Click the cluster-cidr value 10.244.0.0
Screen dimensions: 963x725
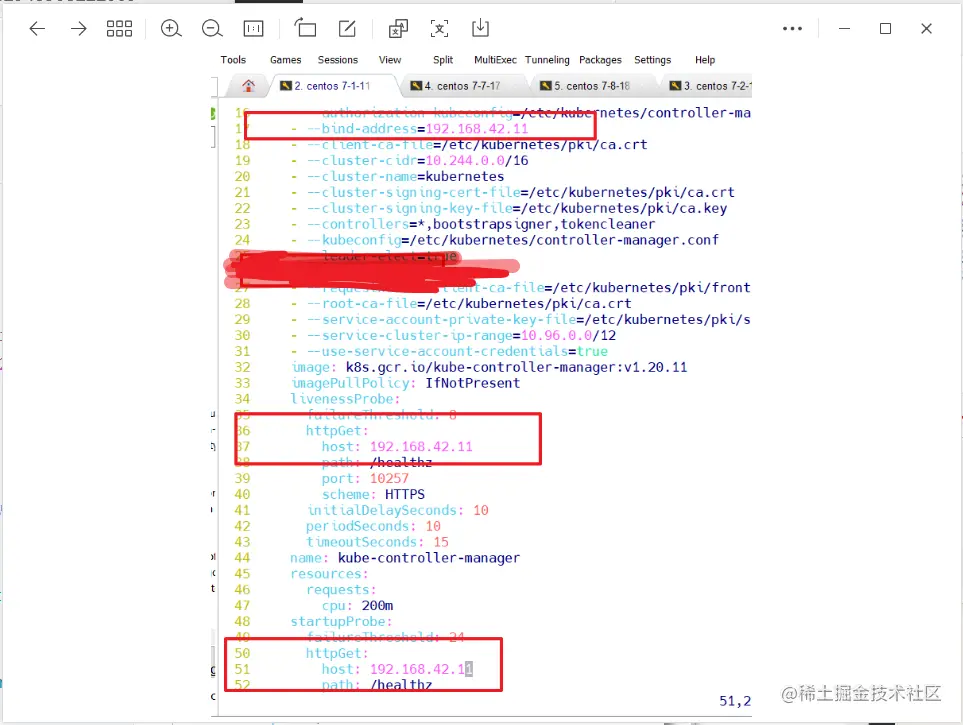465,160
